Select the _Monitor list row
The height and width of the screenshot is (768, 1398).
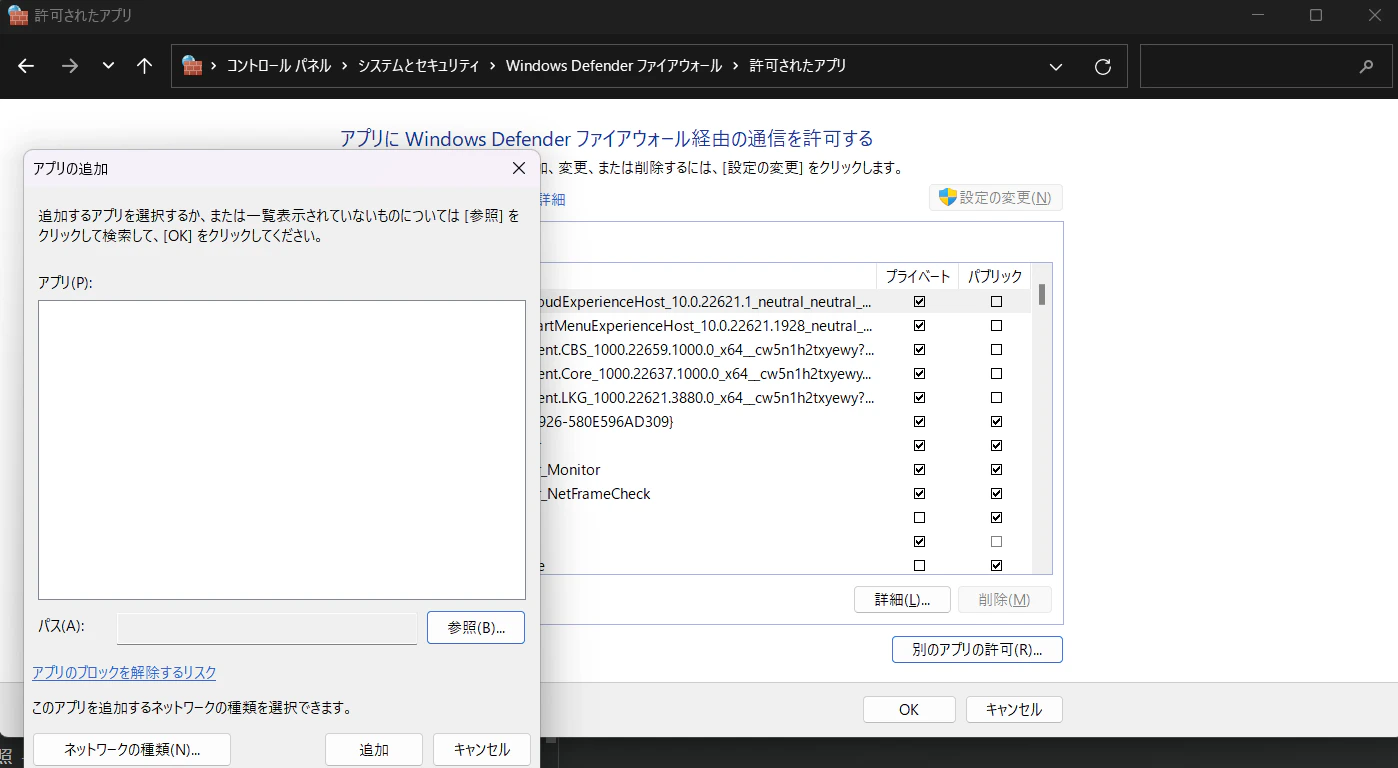[x=785, y=470]
